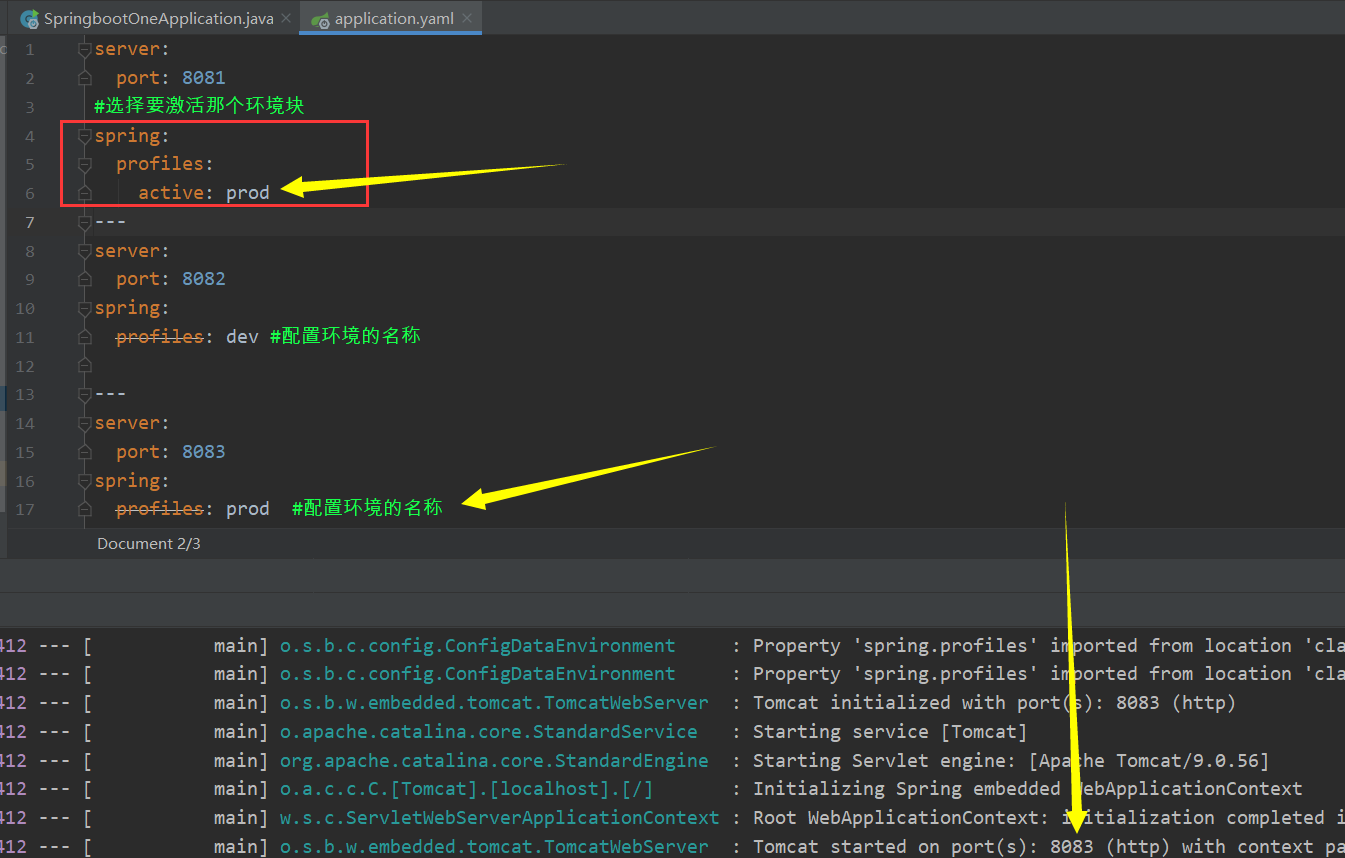Image resolution: width=1345 pixels, height=858 pixels.
Task: Click the 'profiles:' key on line 5
Action: click(165, 164)
